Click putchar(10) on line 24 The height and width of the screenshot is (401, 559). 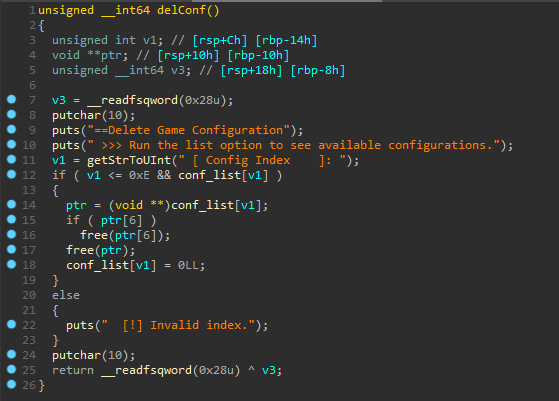(x=90, y=355)
